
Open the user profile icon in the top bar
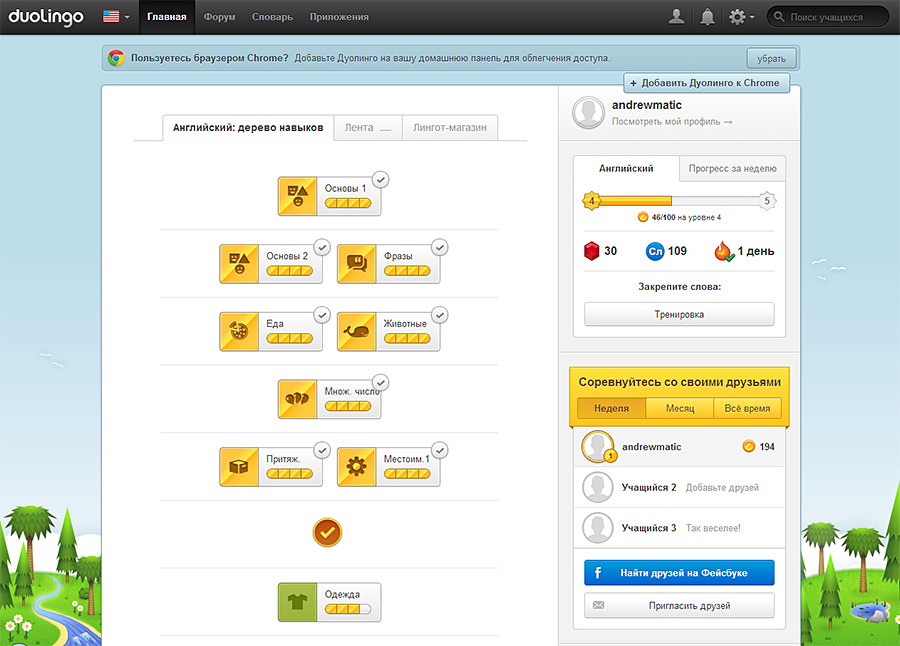pos(677,17)
